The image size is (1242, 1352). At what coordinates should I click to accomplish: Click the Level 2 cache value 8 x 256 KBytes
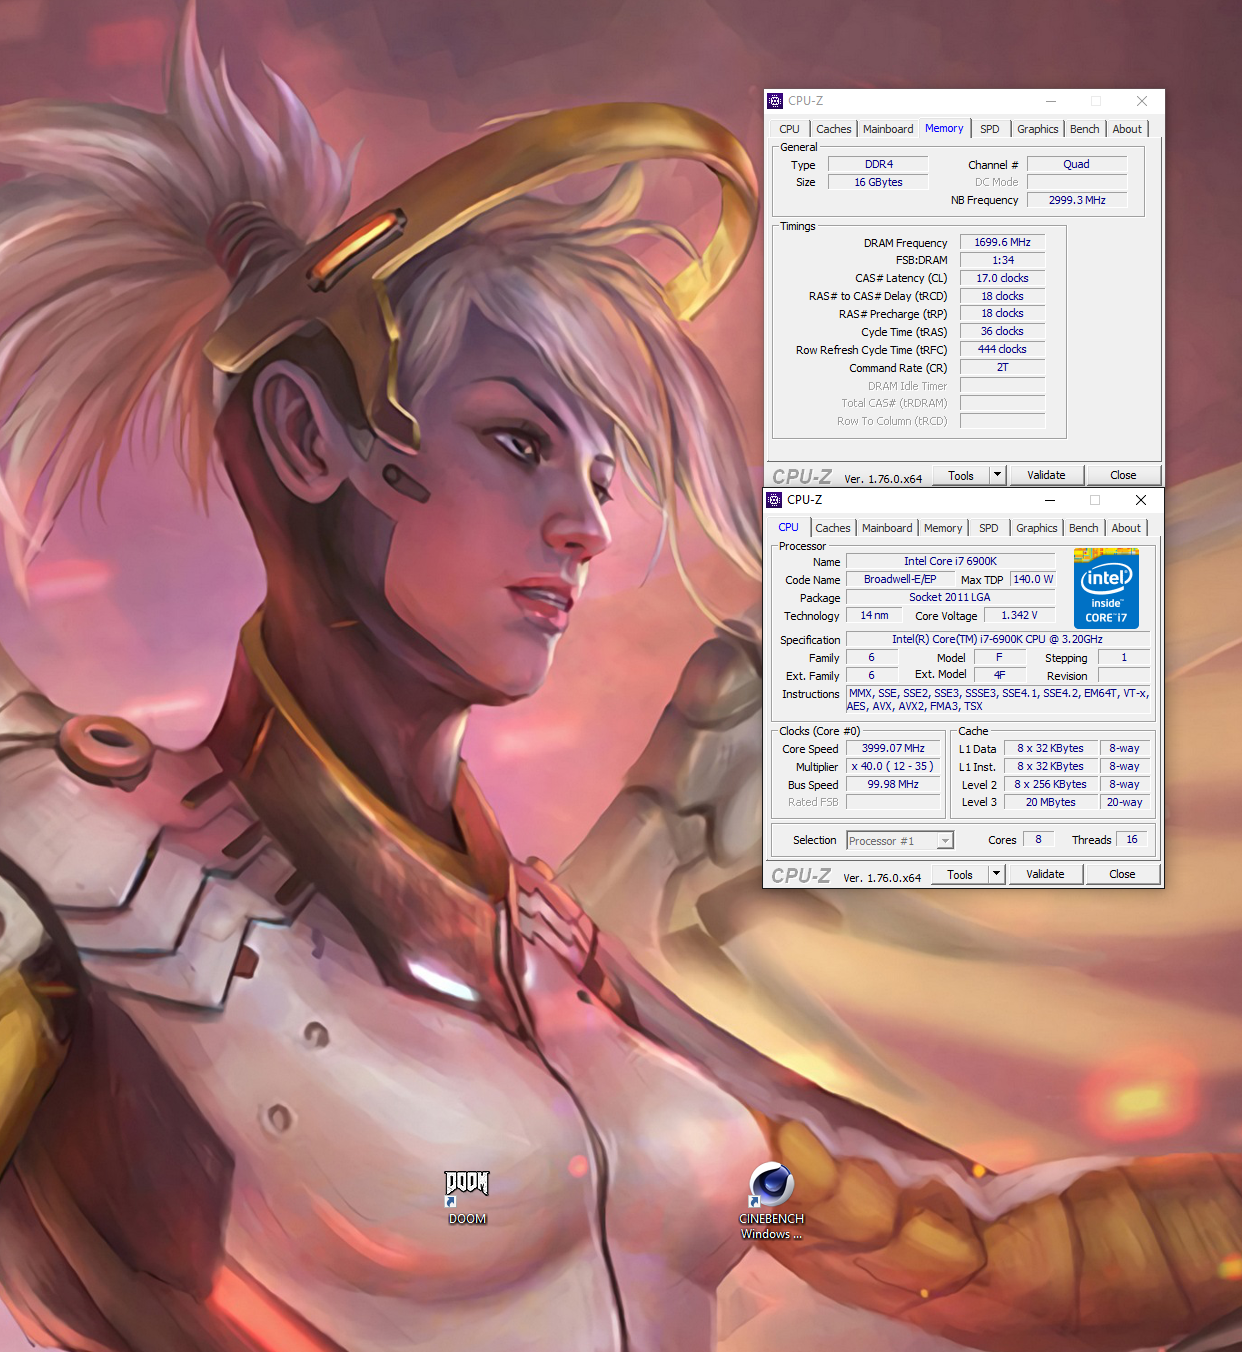tap(1051, 784)
